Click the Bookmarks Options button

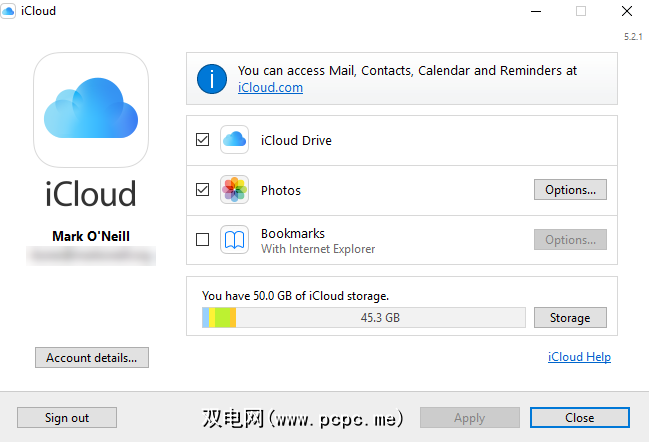coord(570,240)
